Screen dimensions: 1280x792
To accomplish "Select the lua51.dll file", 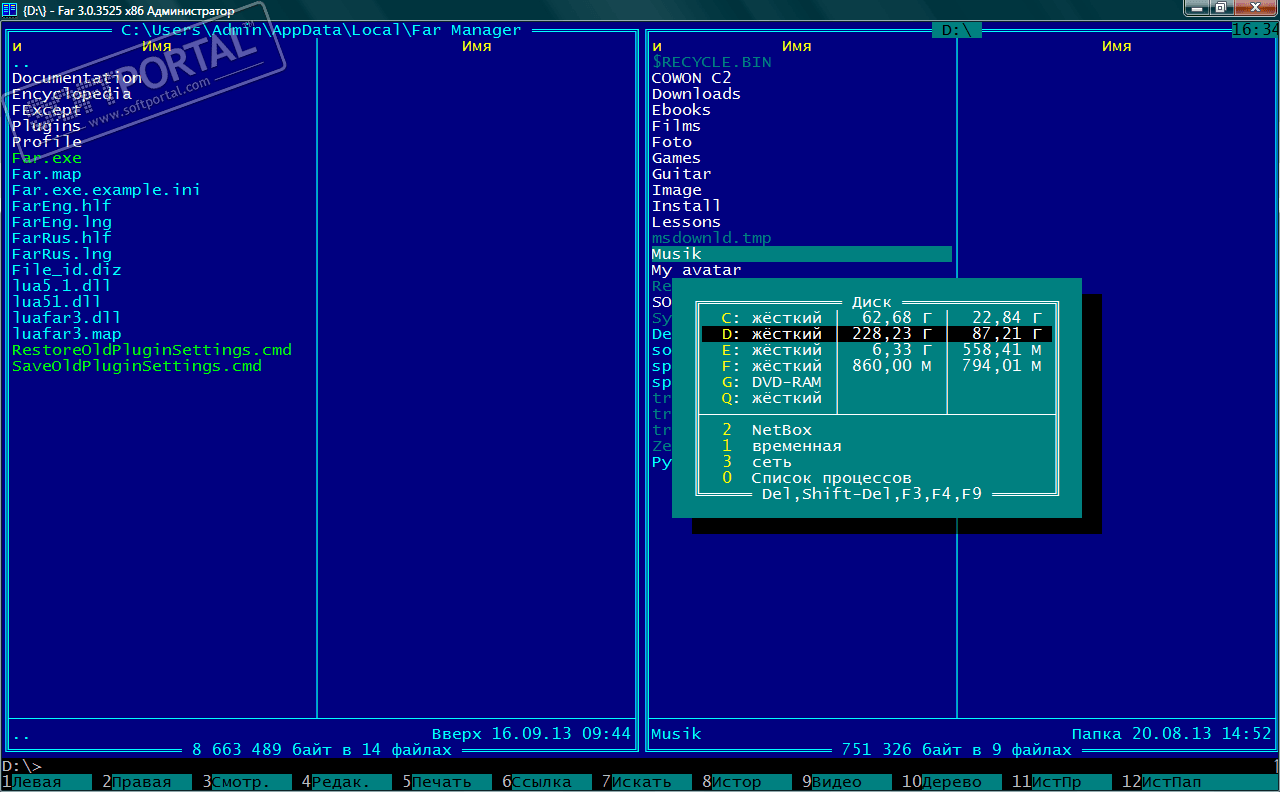I will (57, 302).
